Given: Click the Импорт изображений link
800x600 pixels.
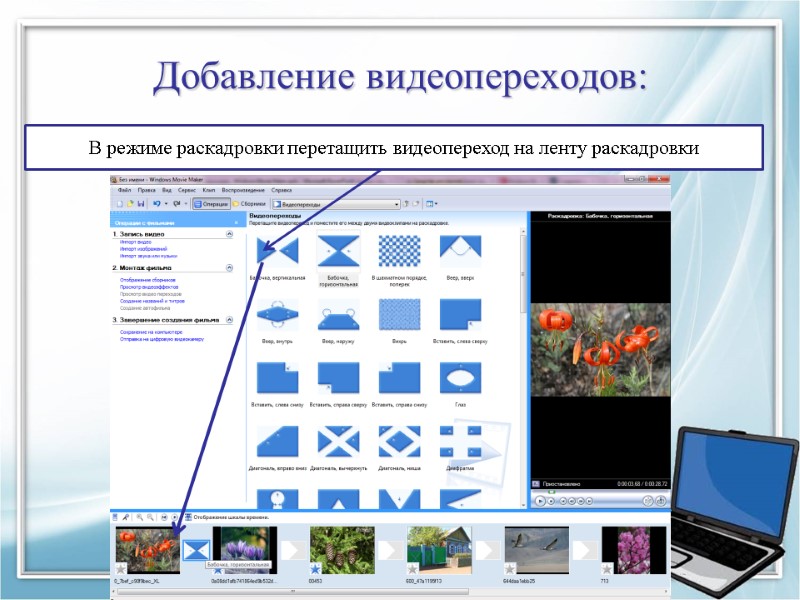Looking at the screenshot, I should (143, 249).
